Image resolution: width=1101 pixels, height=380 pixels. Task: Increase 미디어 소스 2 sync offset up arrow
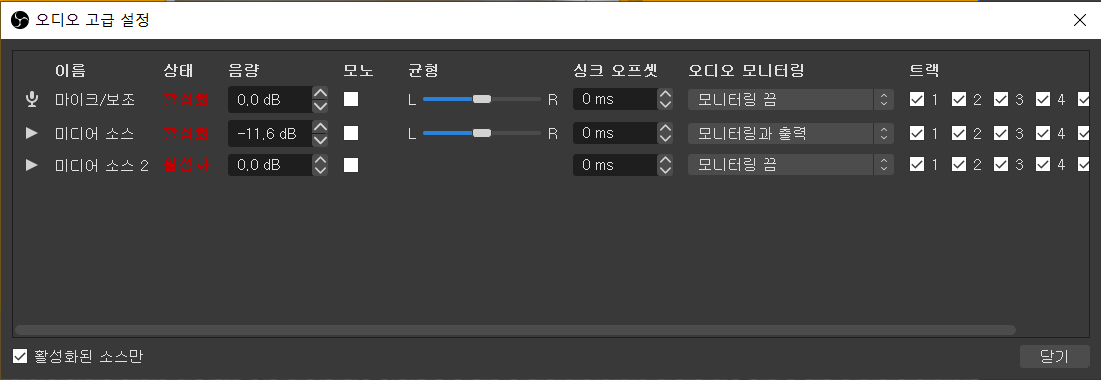point(665,159)
